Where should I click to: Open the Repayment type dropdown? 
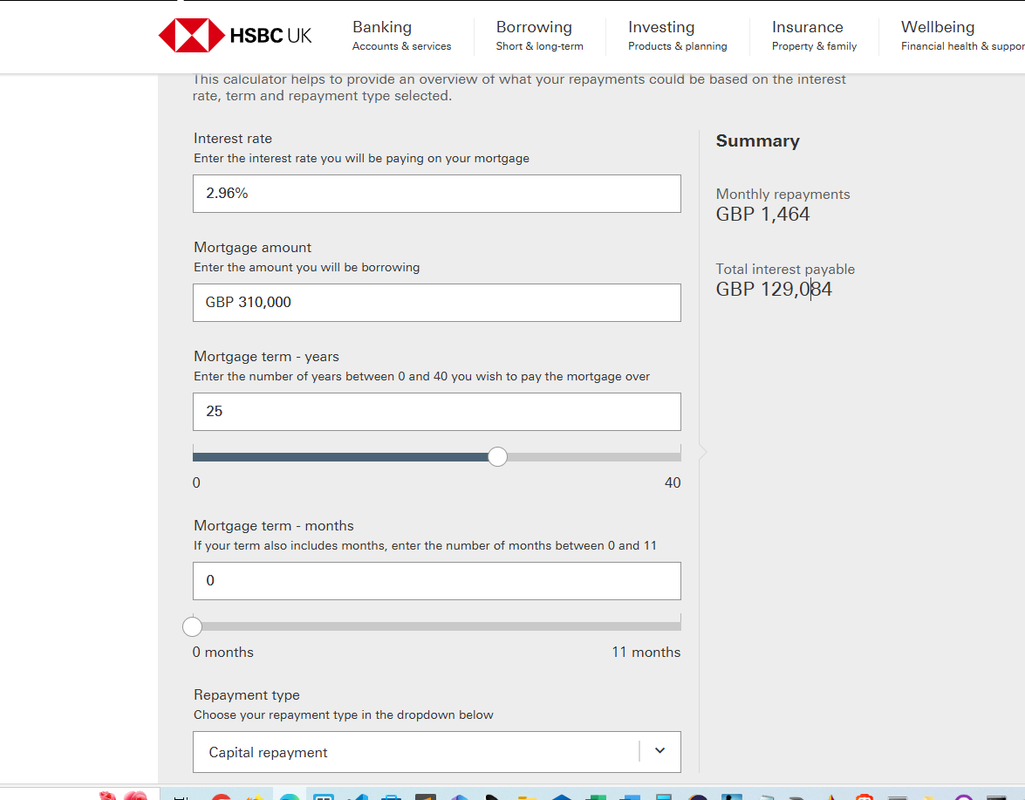437,752
